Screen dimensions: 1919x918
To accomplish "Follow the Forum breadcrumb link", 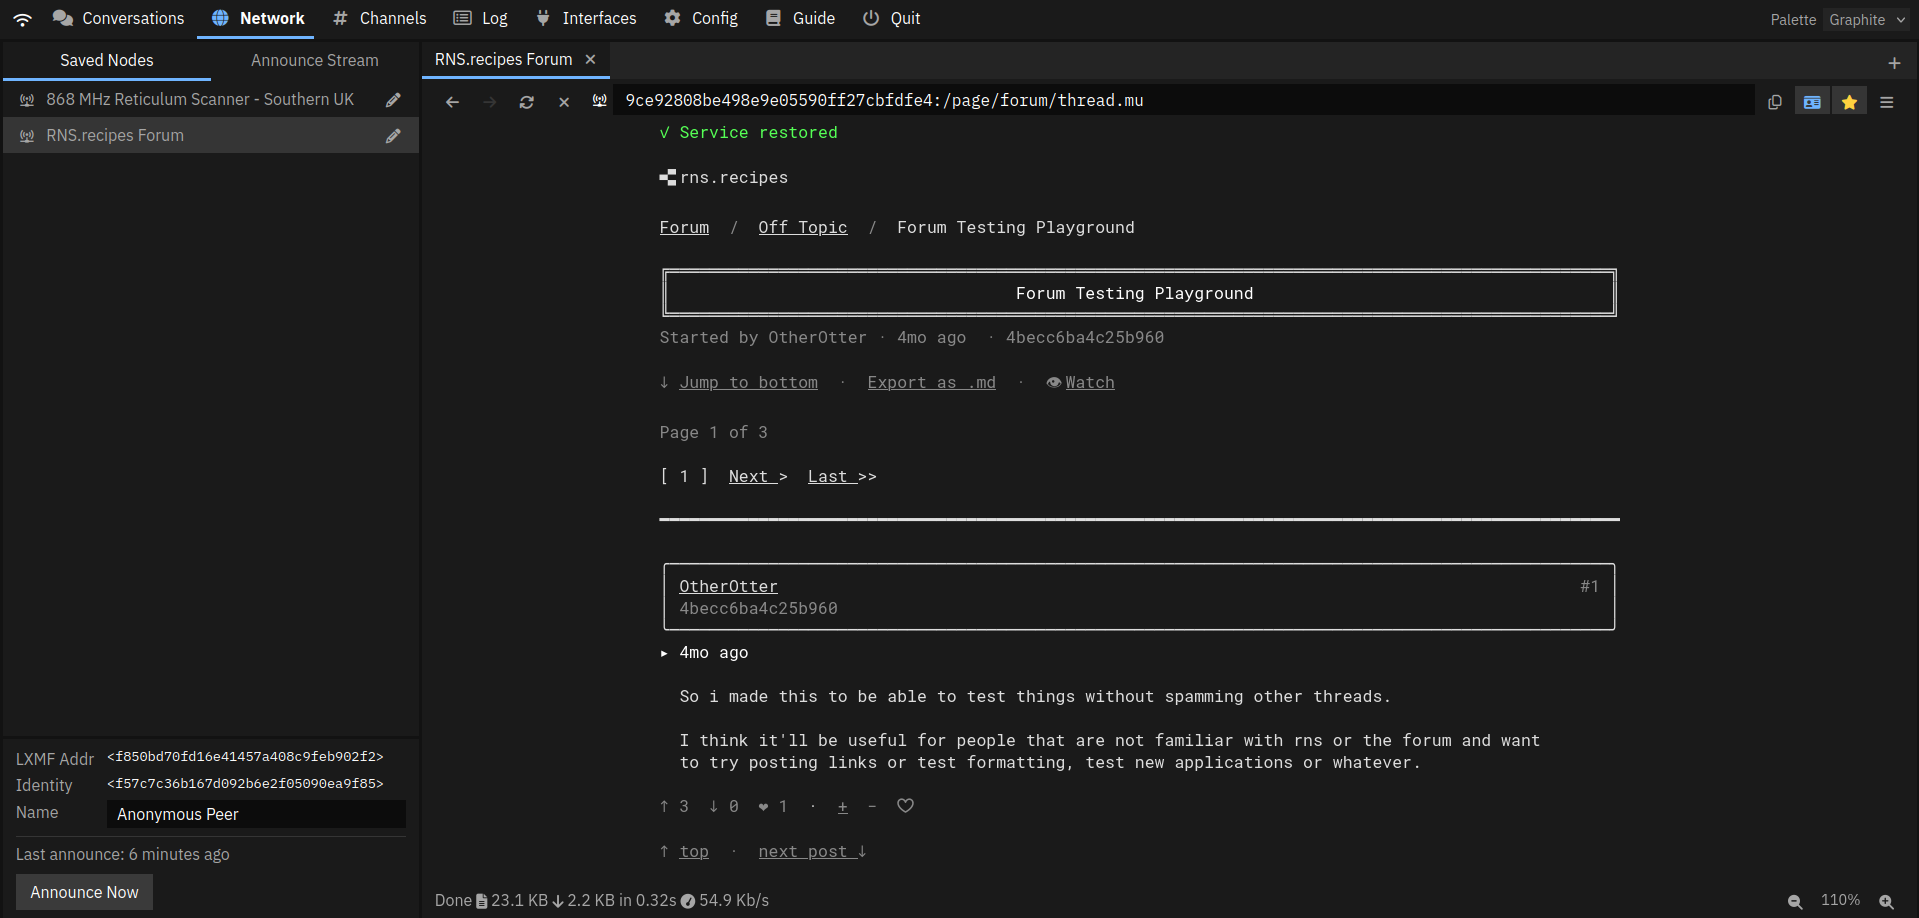I will pos(684,228).
